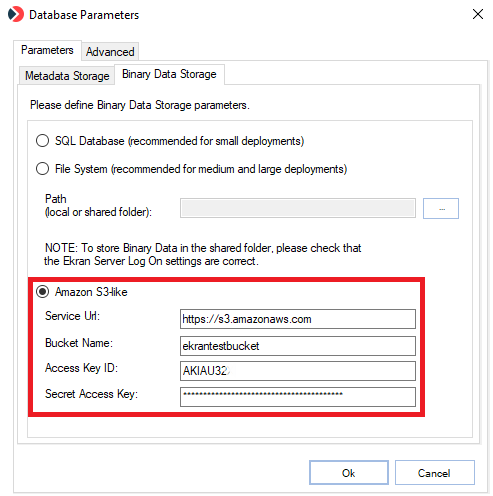Select the Amazon S3-like radio button

pyautogui.click(x=42, y=292)
